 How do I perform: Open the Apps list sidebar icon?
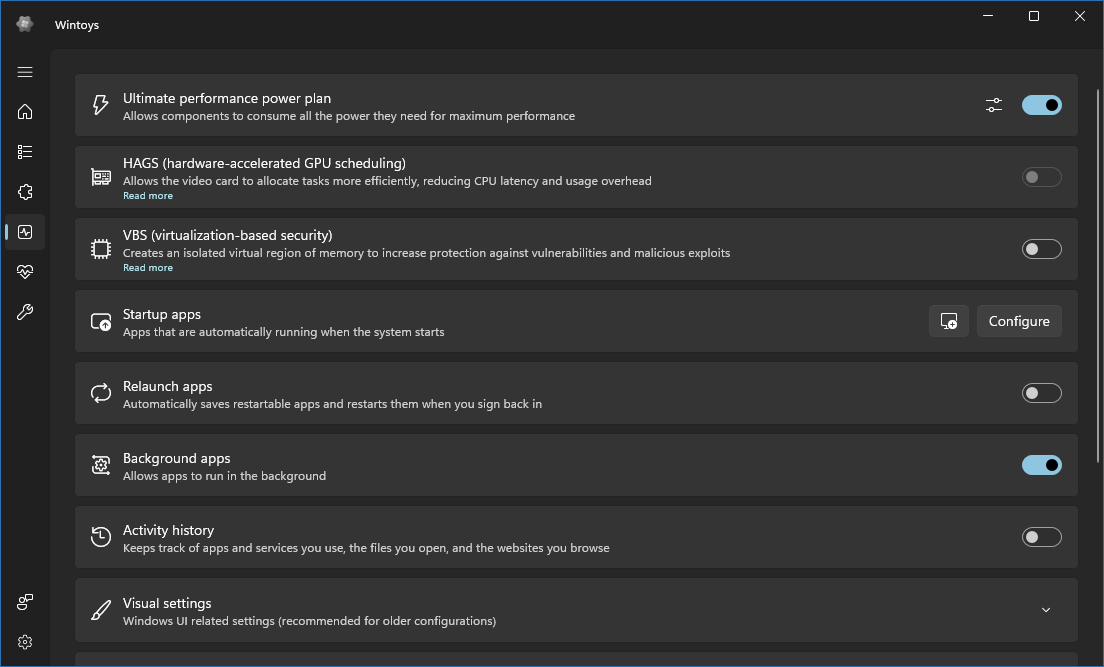(x=25, y=152)
